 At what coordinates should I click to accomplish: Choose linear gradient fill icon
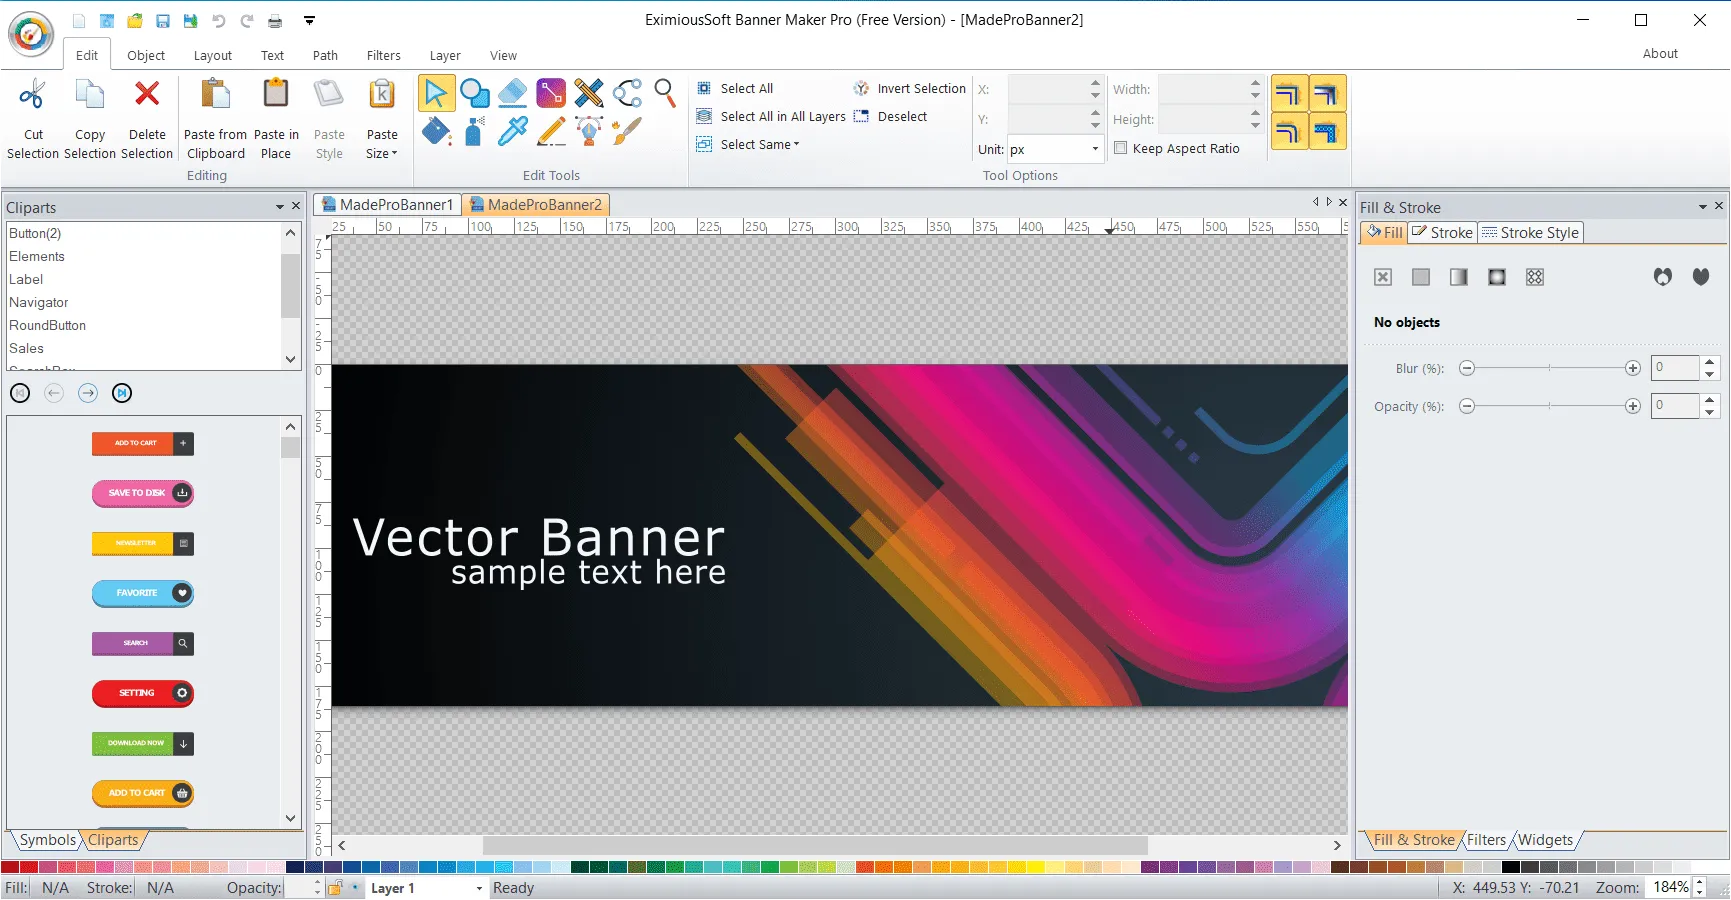1459,277
